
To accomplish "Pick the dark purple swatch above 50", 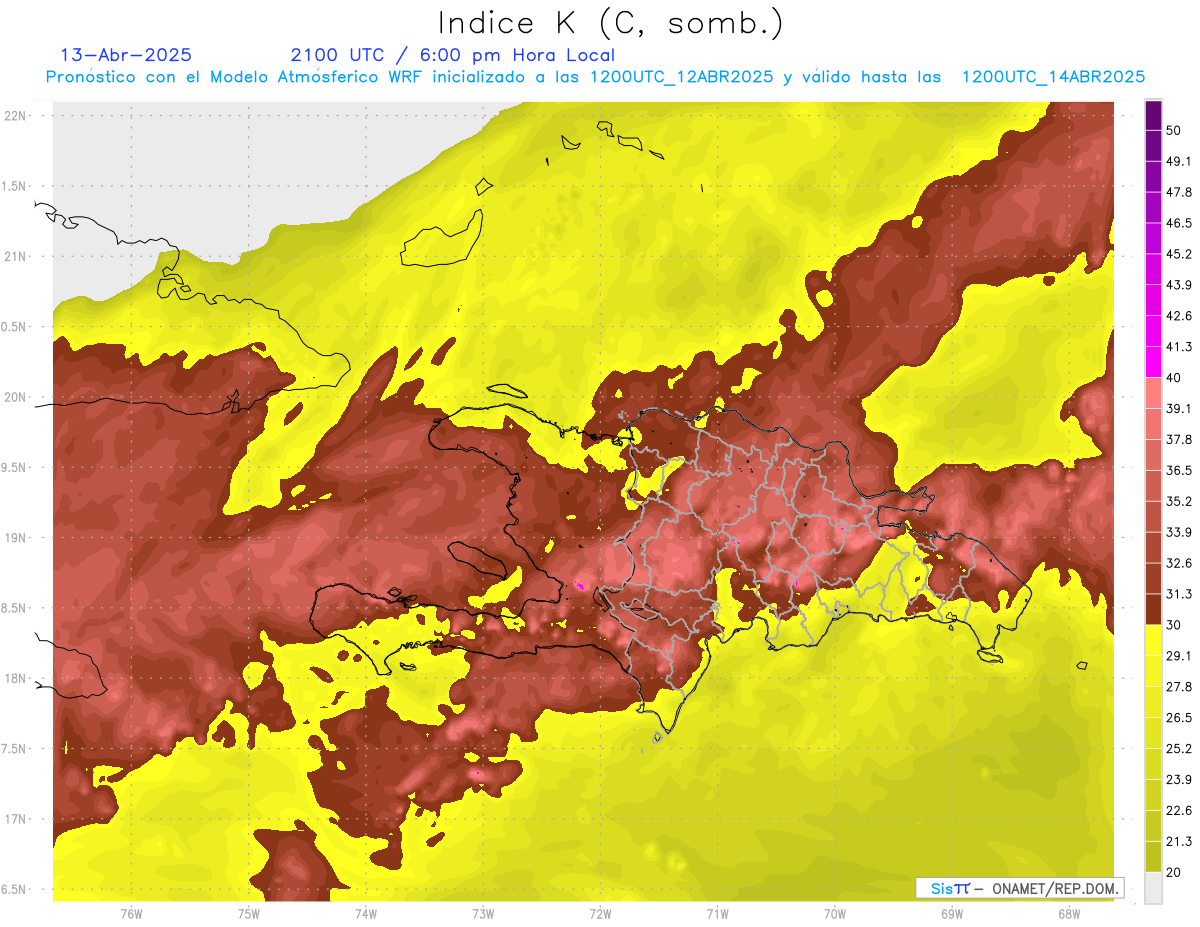I will [1153, 115].
